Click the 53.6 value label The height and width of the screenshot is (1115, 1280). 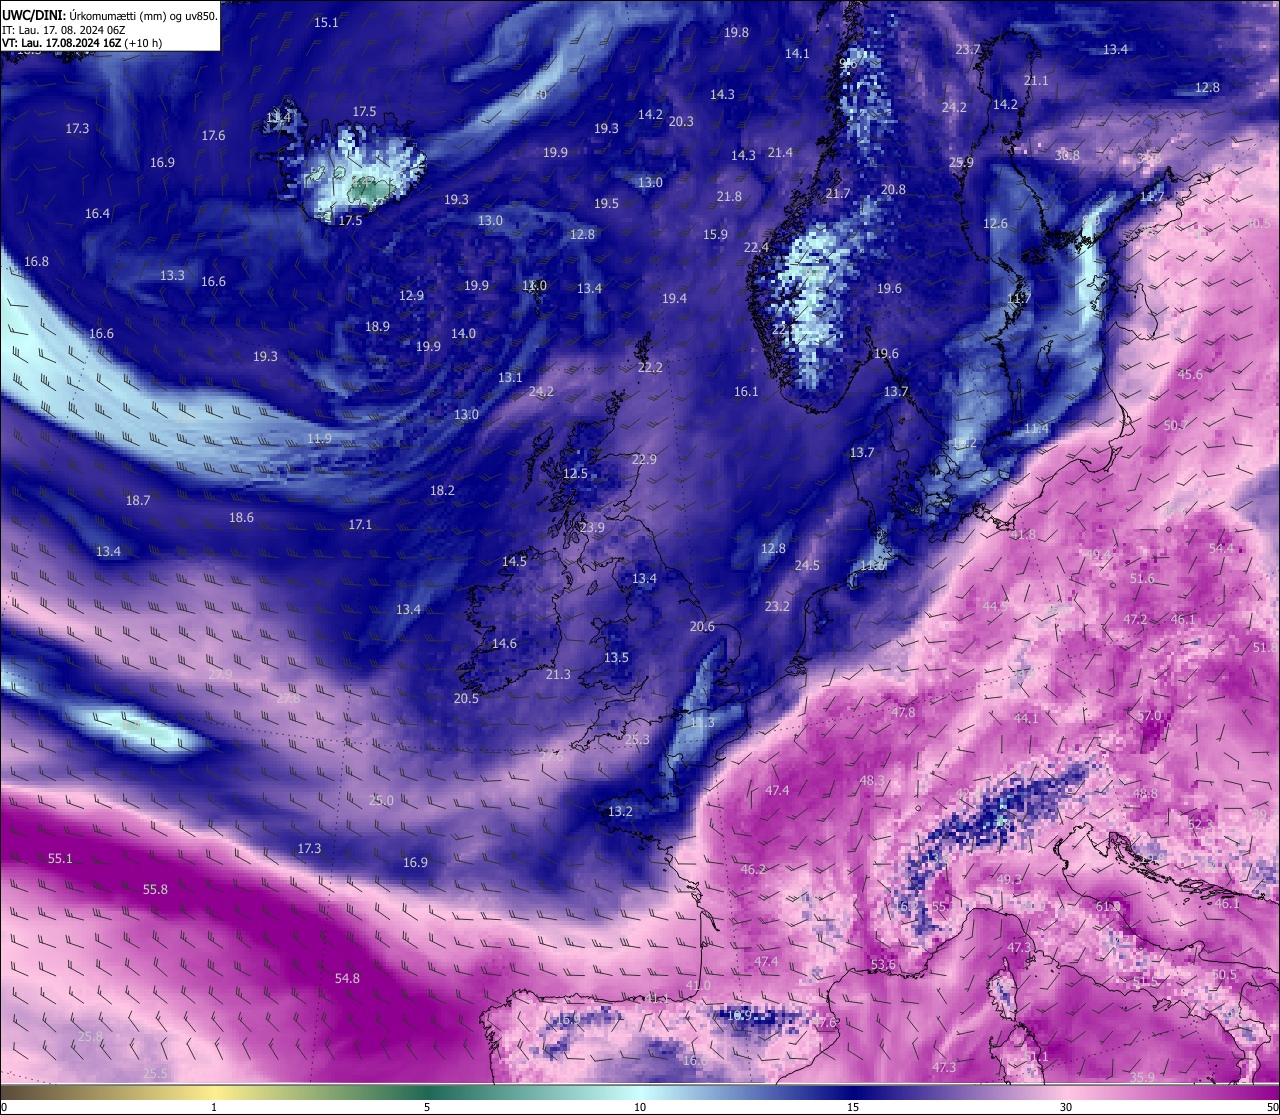tap(883, 964)
